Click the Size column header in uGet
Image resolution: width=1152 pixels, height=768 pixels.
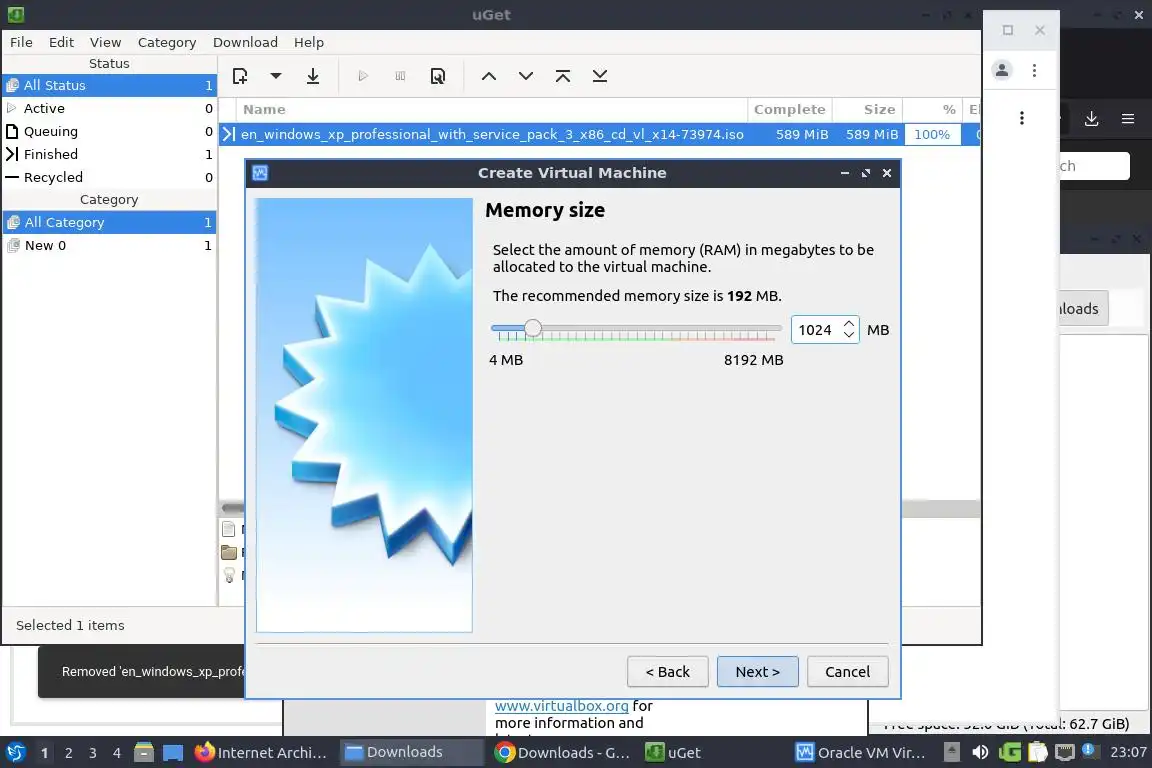868,110
